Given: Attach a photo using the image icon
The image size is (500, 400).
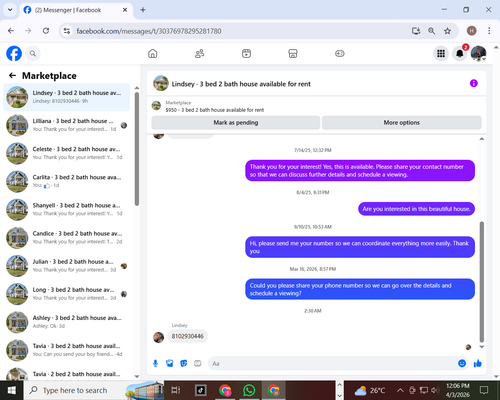Looking at the screenshot, I should pos(170,363).
